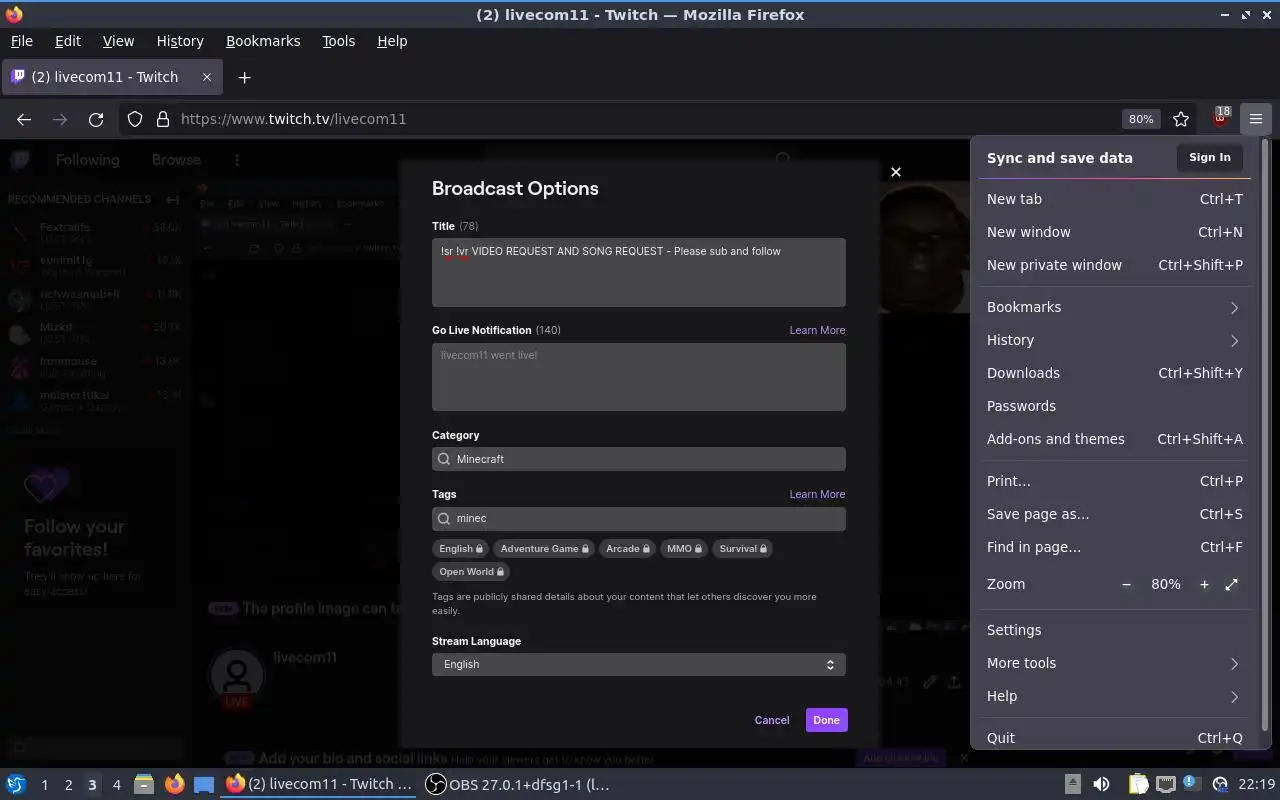This screenshot has width=1280, height=800.
Task: Click the stream Title text area
Action: coord(639,272)
